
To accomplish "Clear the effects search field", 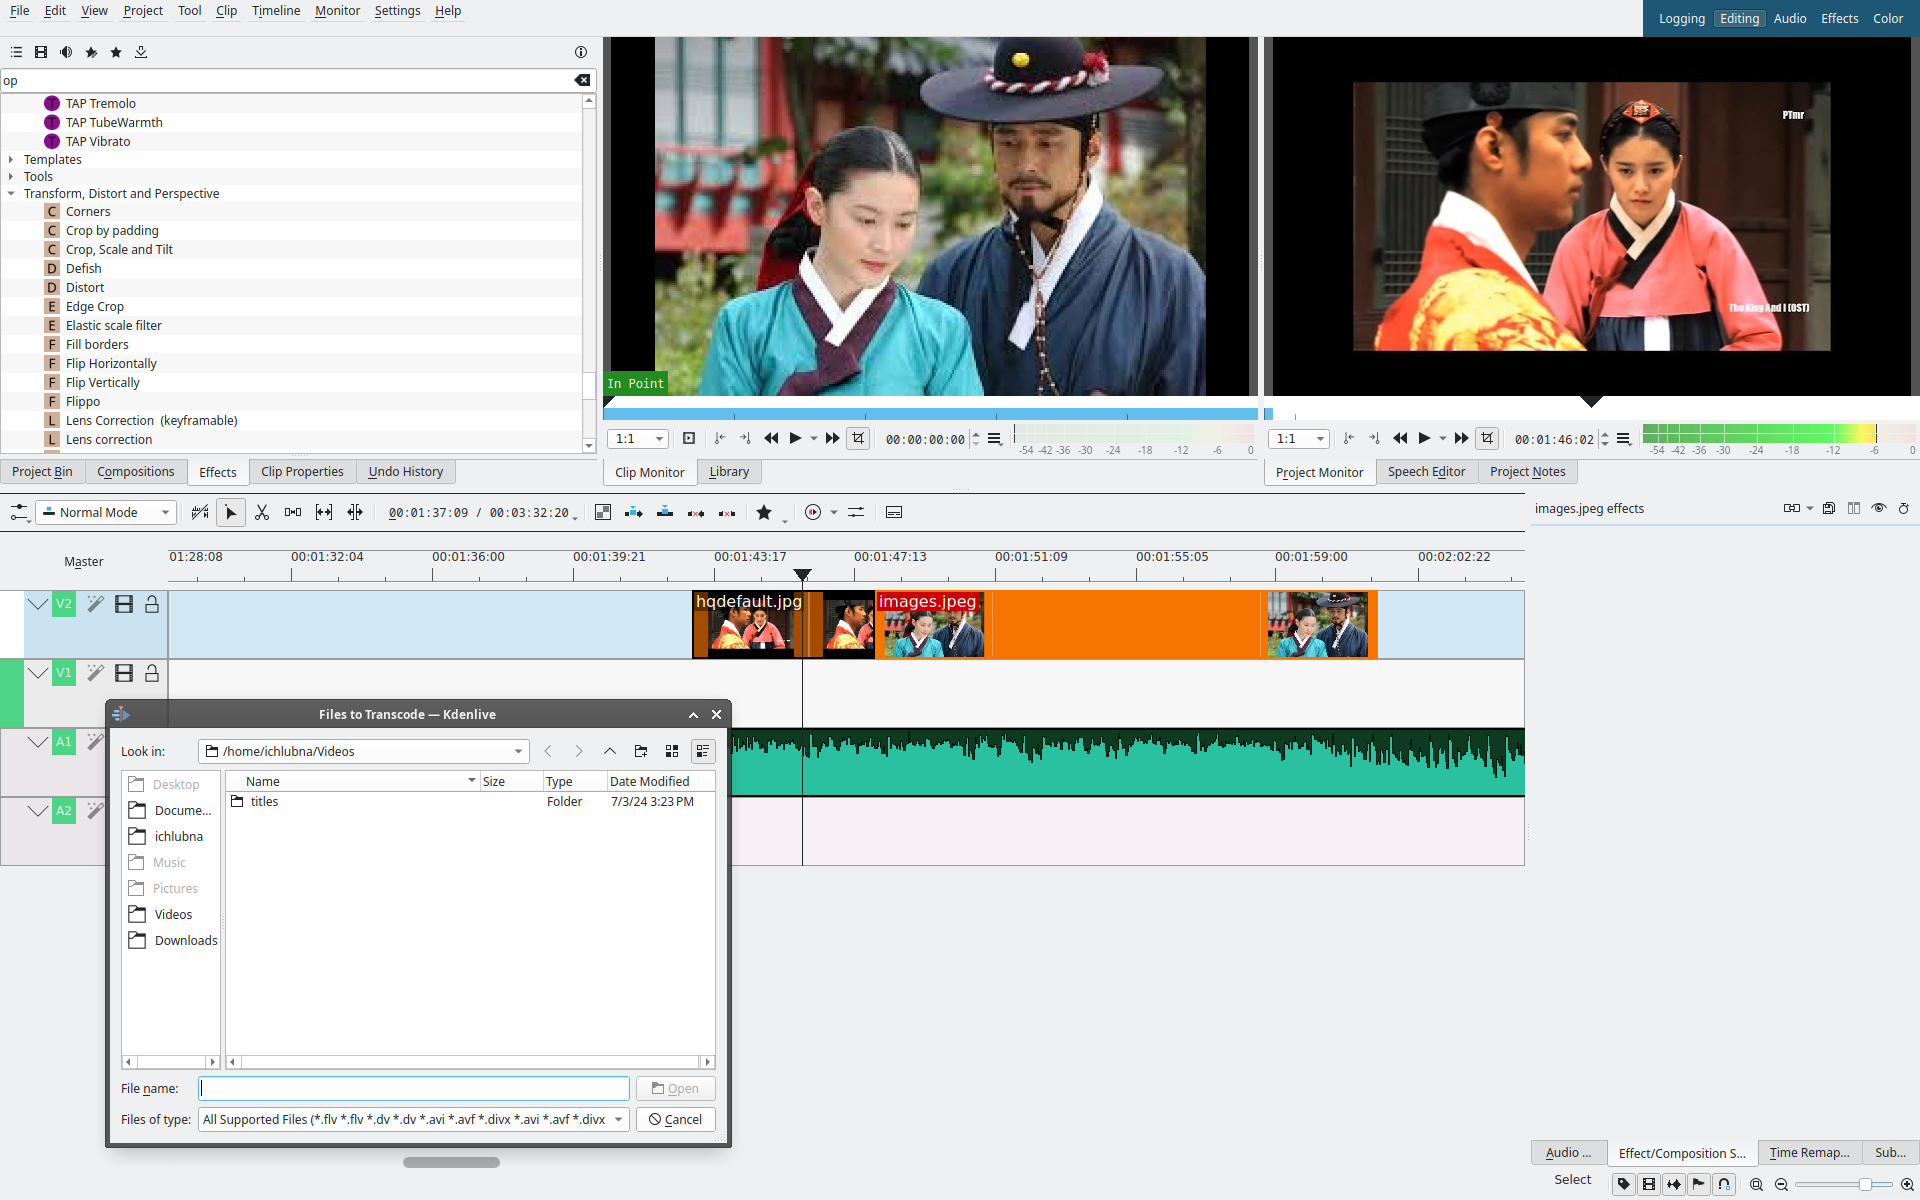I will point(582,80).
